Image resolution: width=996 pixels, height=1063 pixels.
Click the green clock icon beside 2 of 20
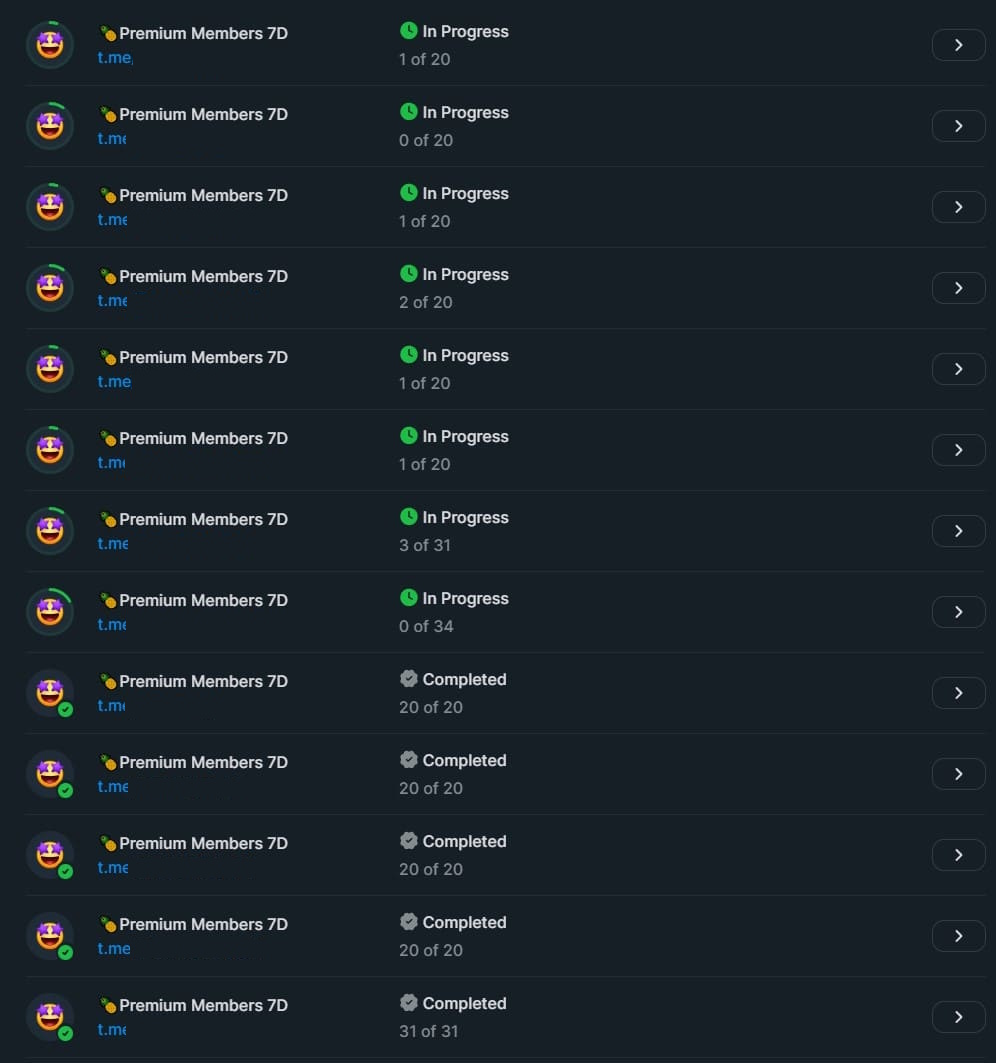click(x=408, y=273)
